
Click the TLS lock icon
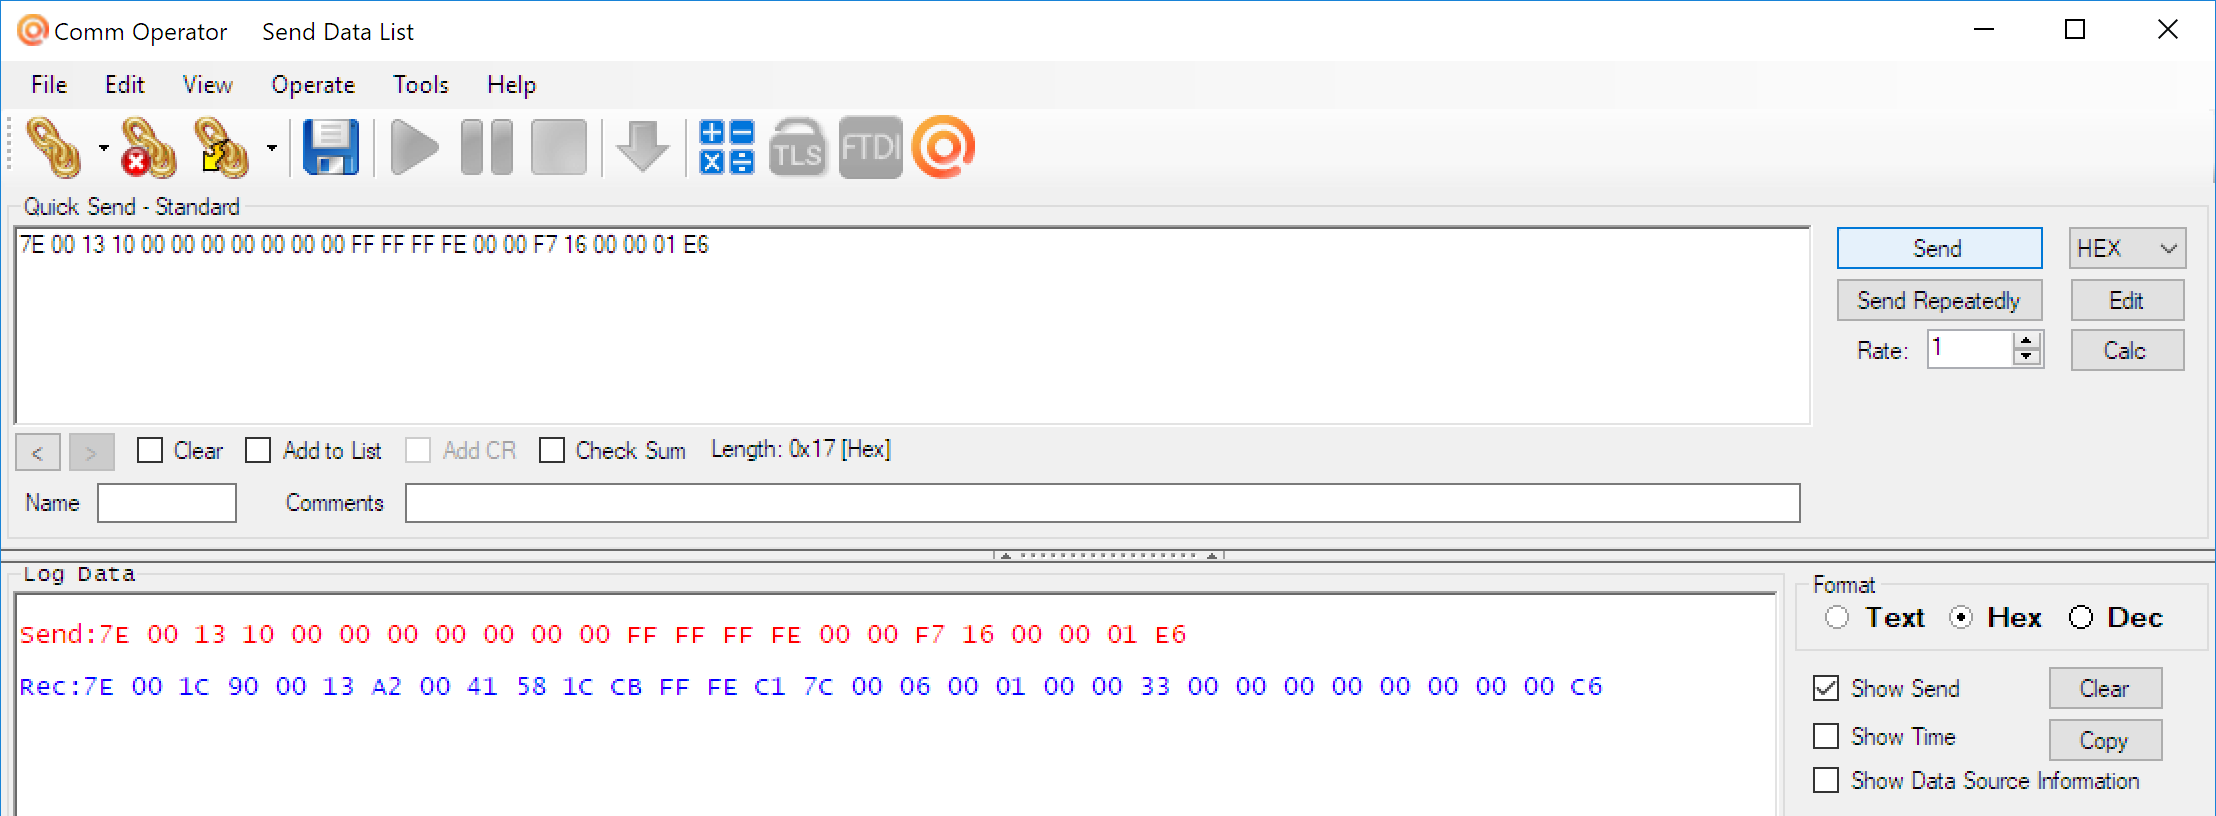[x=798, y=147]
